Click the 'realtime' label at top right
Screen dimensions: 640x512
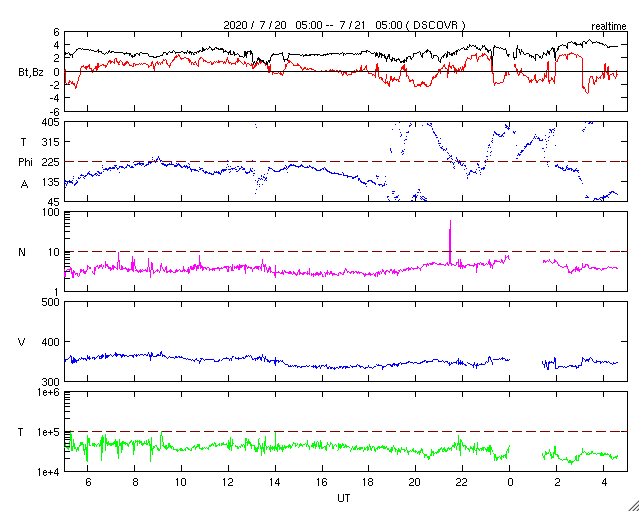tap(609, 26)
